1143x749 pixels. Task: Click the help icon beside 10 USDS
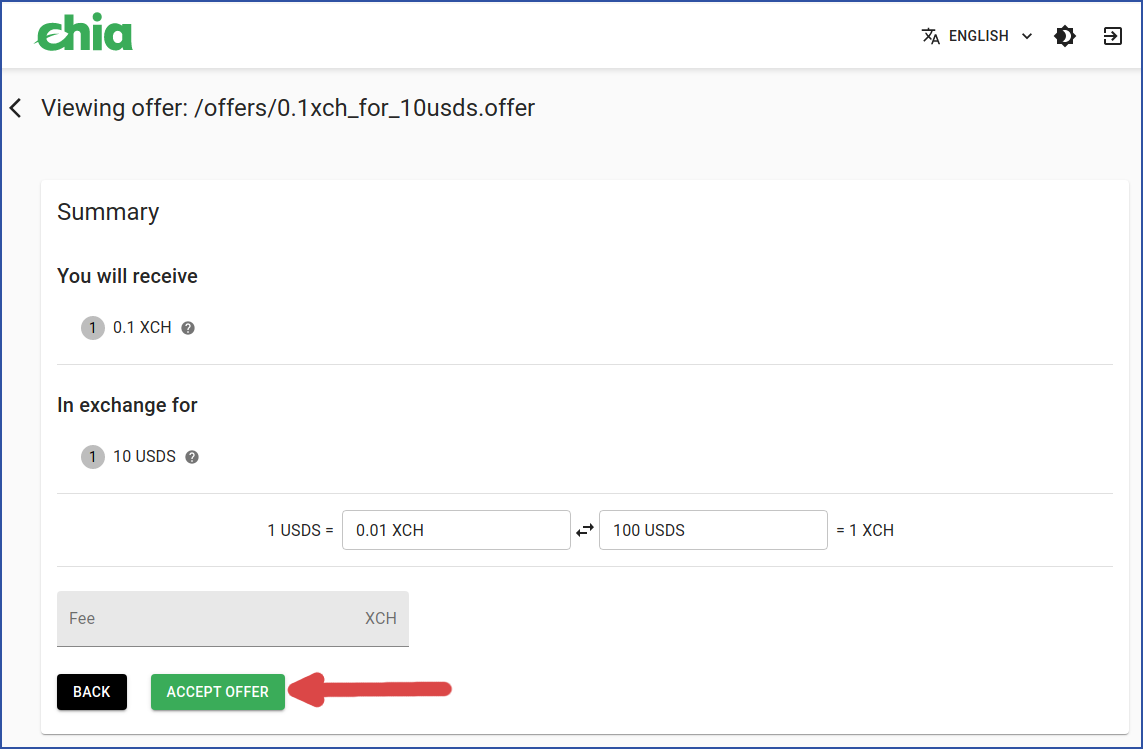192,457
